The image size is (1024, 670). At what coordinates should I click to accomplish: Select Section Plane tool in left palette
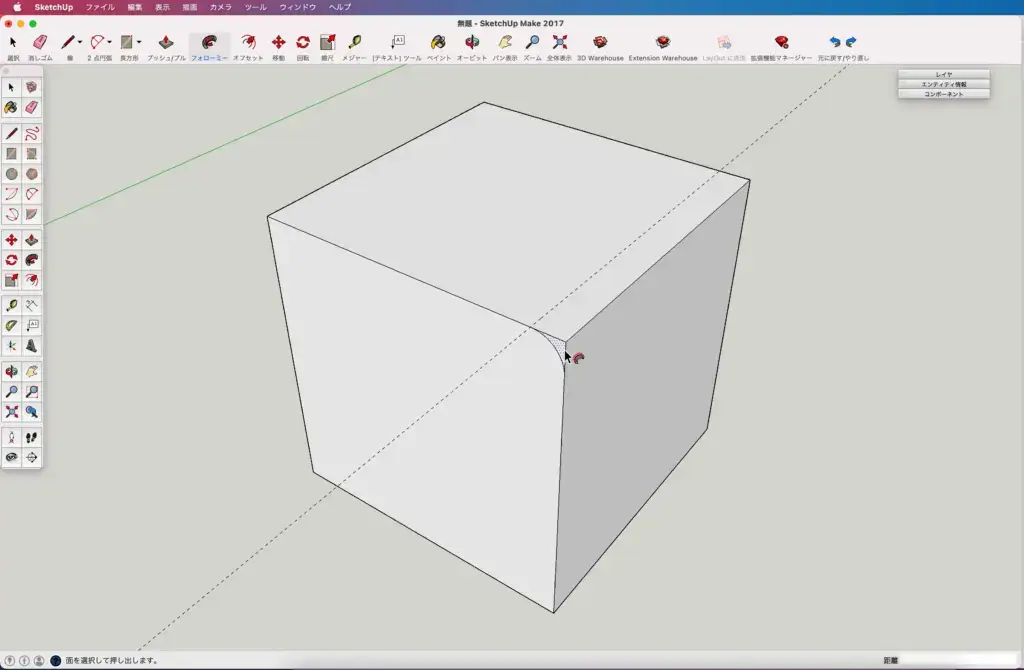click(31, 458)
